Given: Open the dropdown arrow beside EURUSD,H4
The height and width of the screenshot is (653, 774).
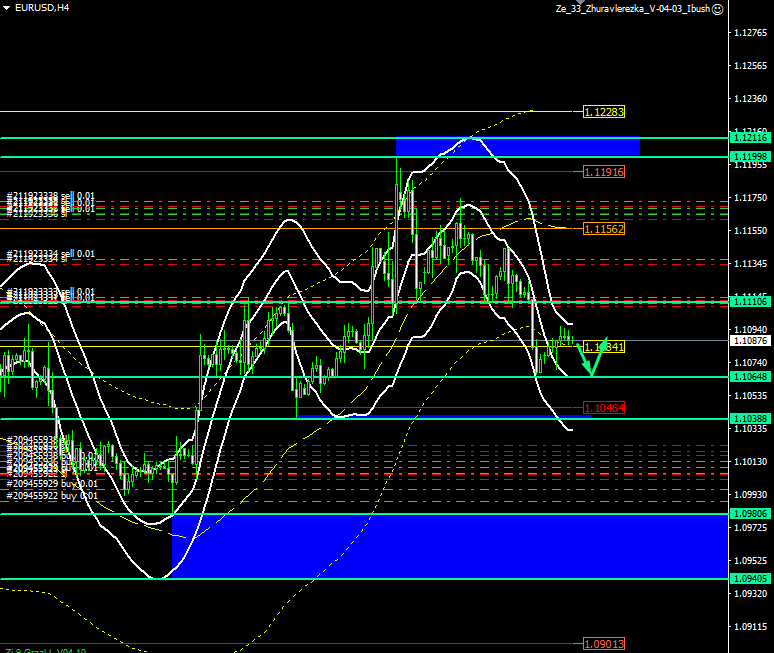Looking at the screenshot, I should (x=6, y=7).
